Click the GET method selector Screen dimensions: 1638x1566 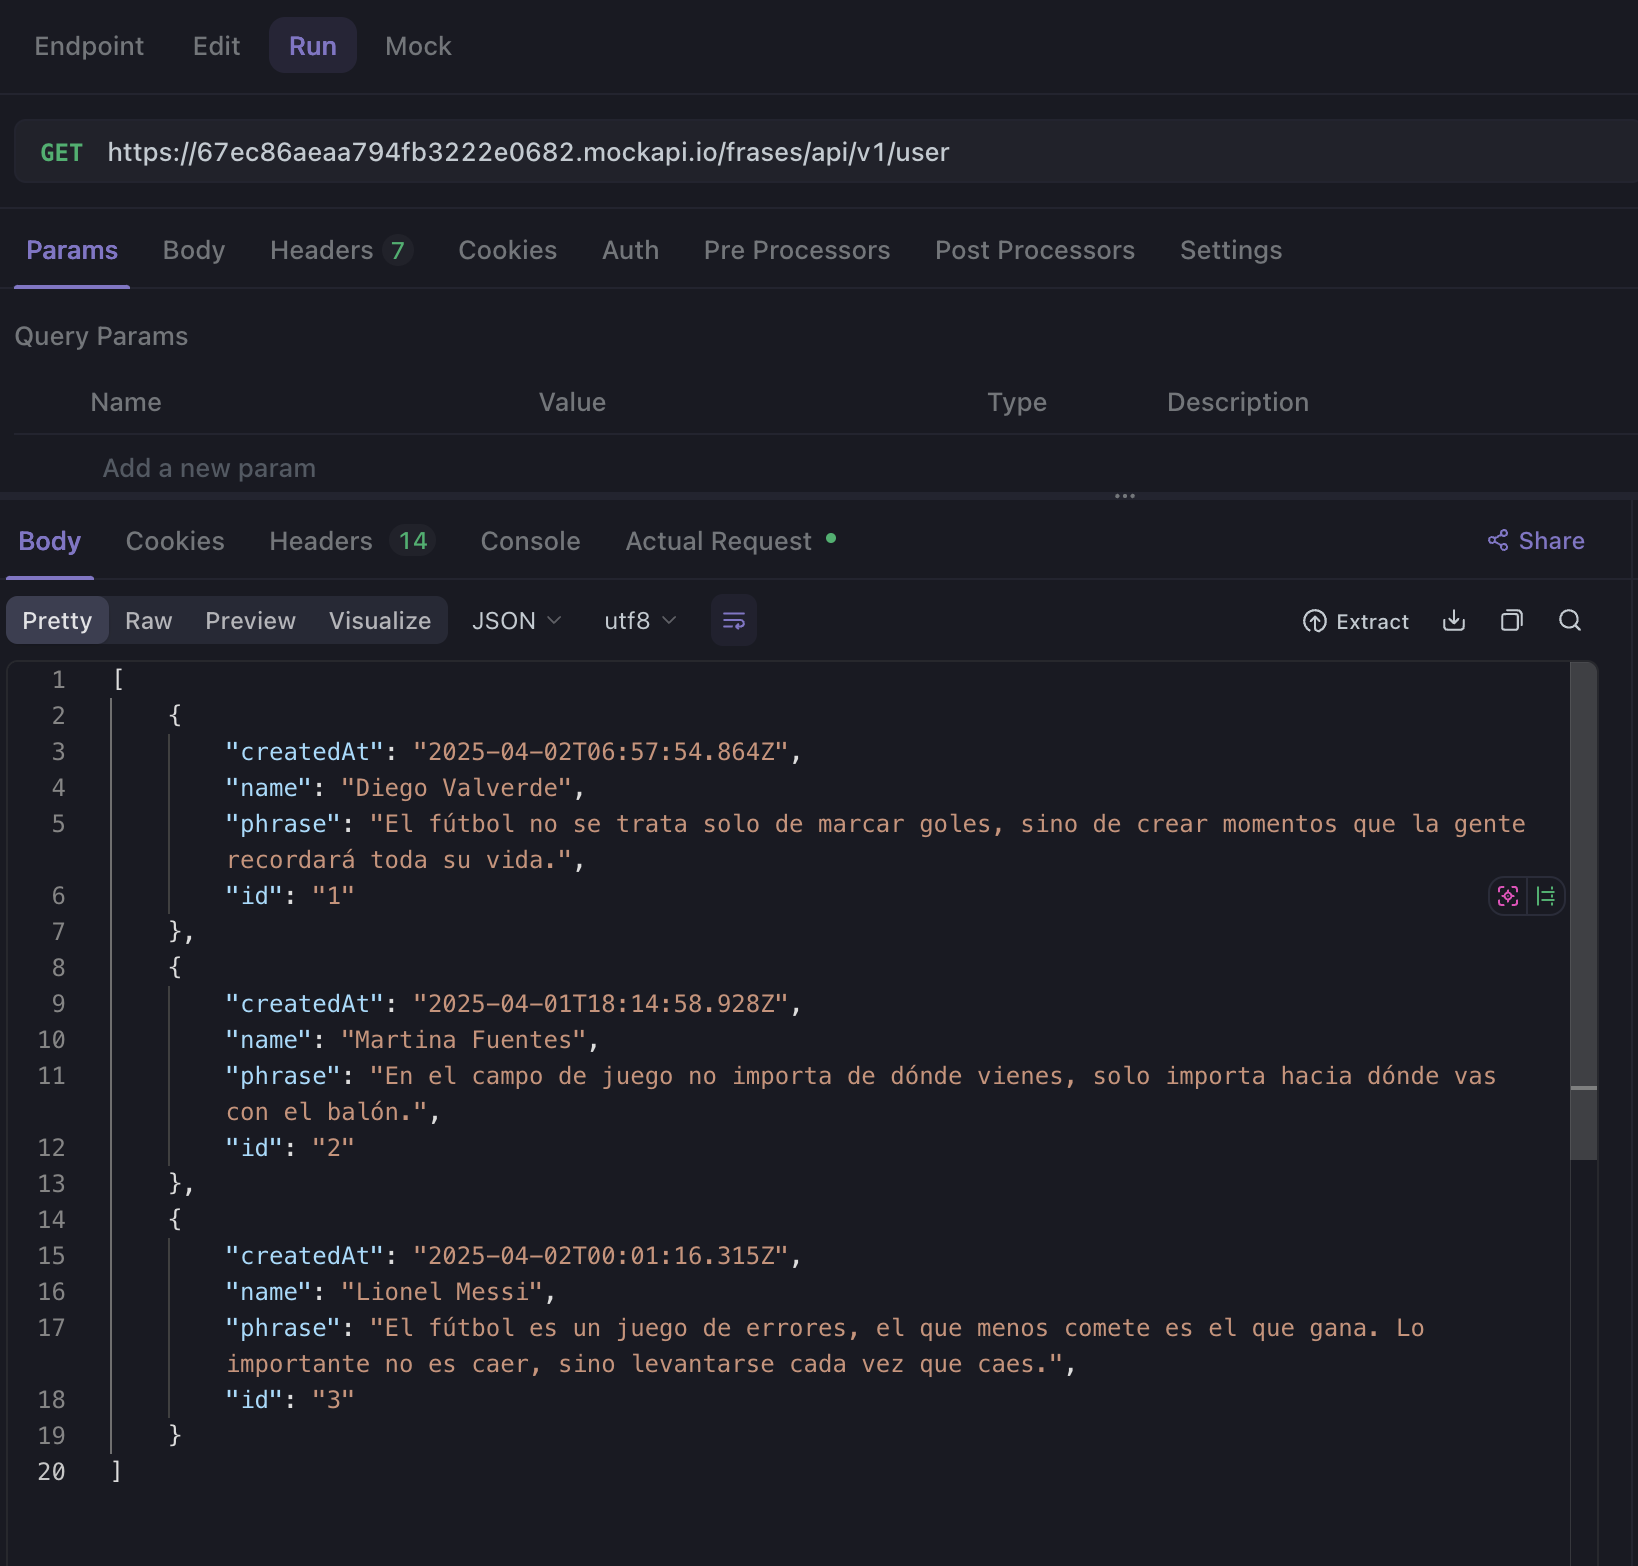tap(61, 152)
